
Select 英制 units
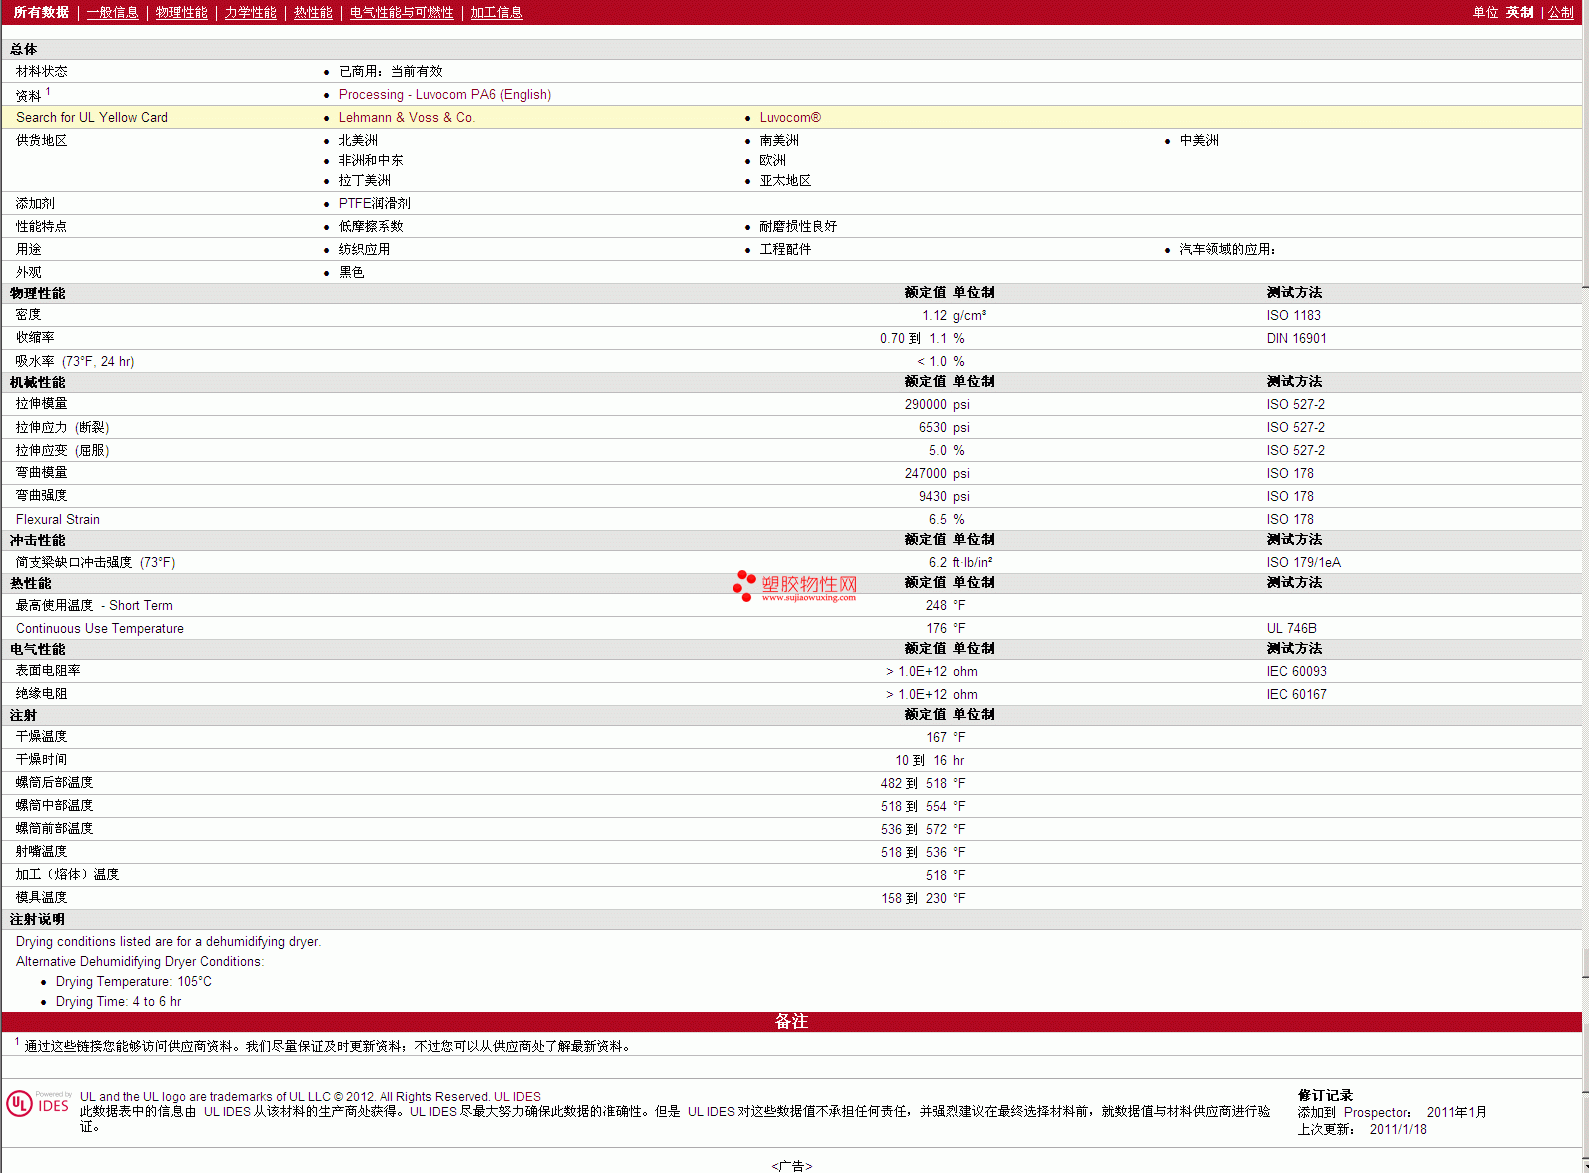pos(1519,12)
